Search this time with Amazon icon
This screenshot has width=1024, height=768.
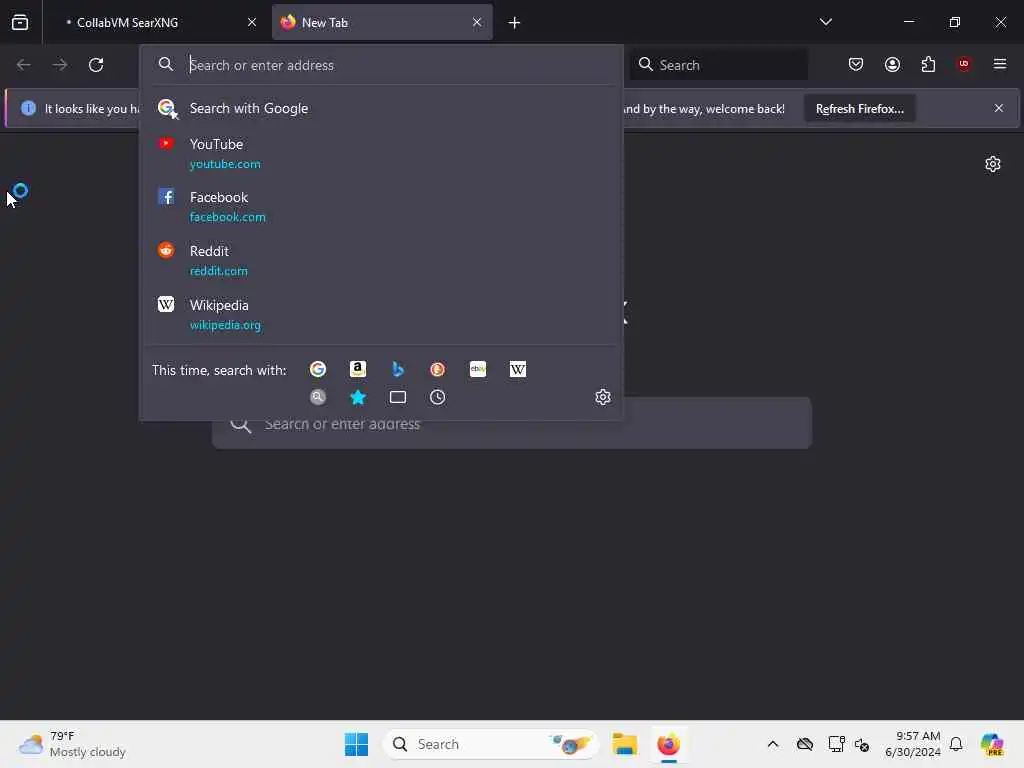[357, 370]
